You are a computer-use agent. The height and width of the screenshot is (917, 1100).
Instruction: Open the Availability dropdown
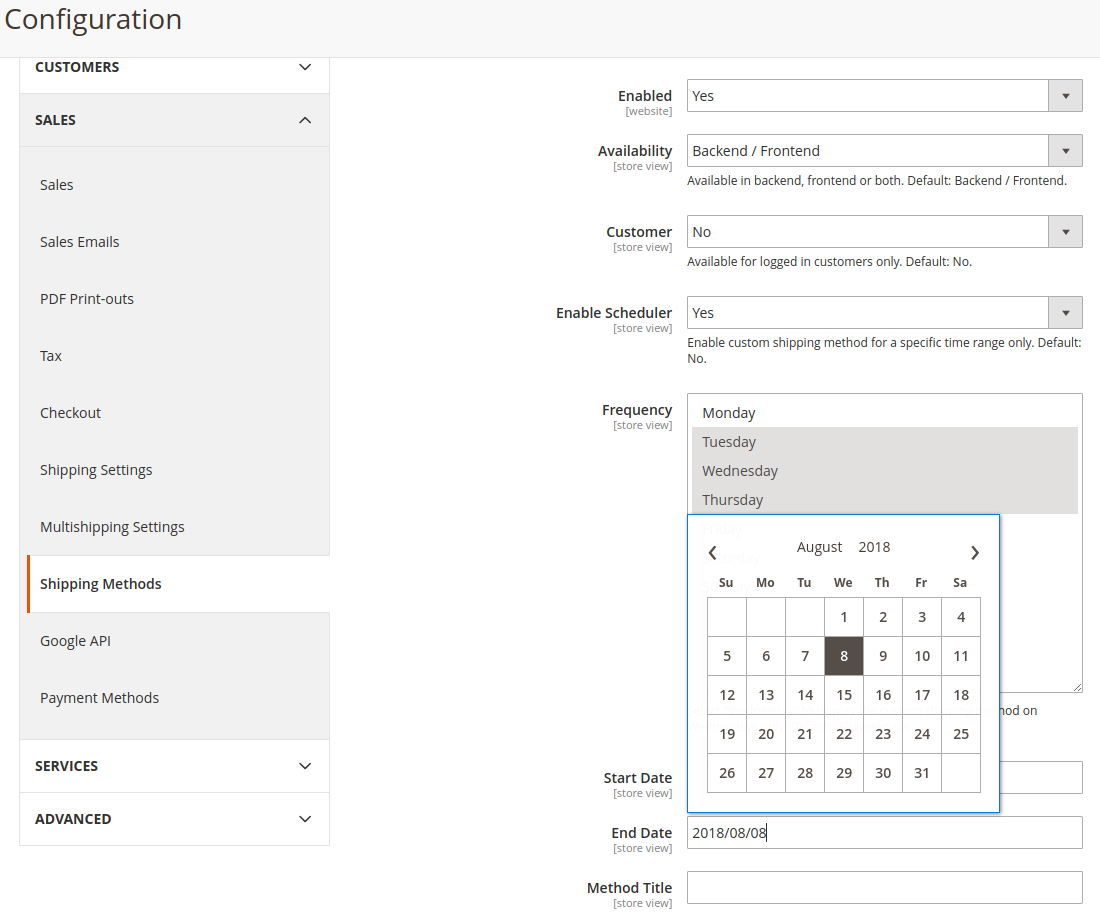tap(884, 151)
